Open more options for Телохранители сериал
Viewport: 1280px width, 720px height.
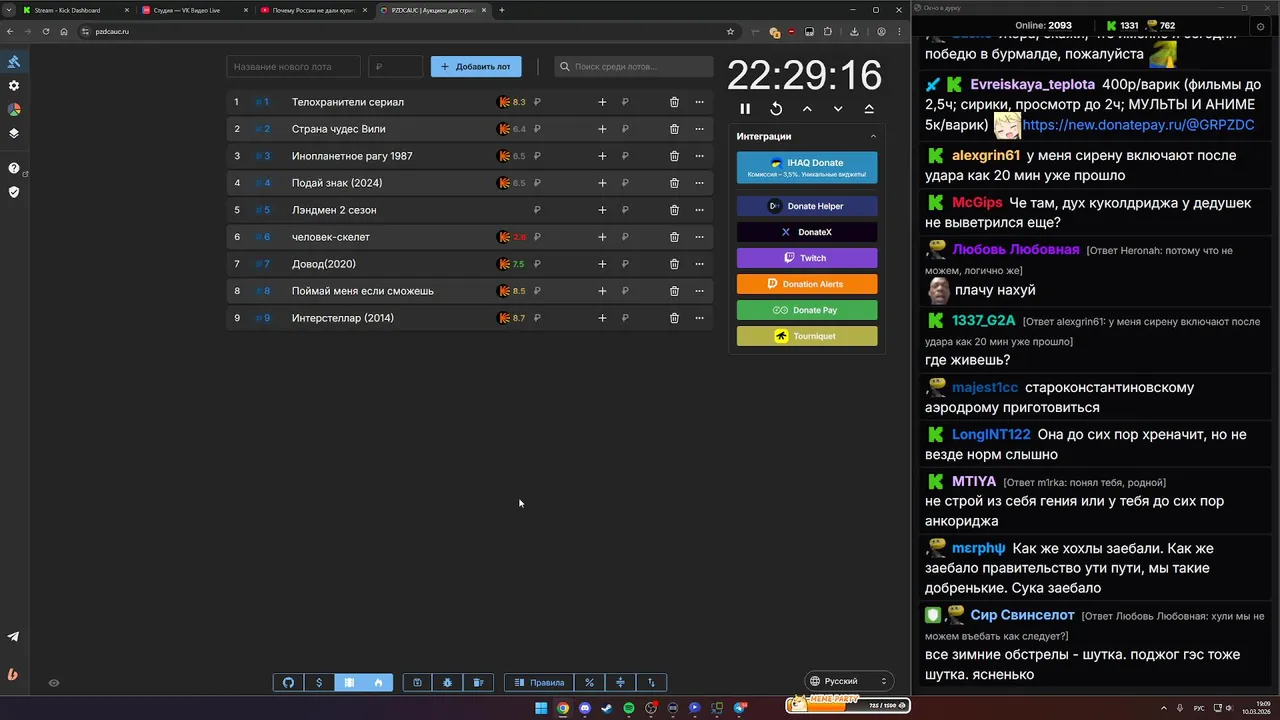[699, 102]
